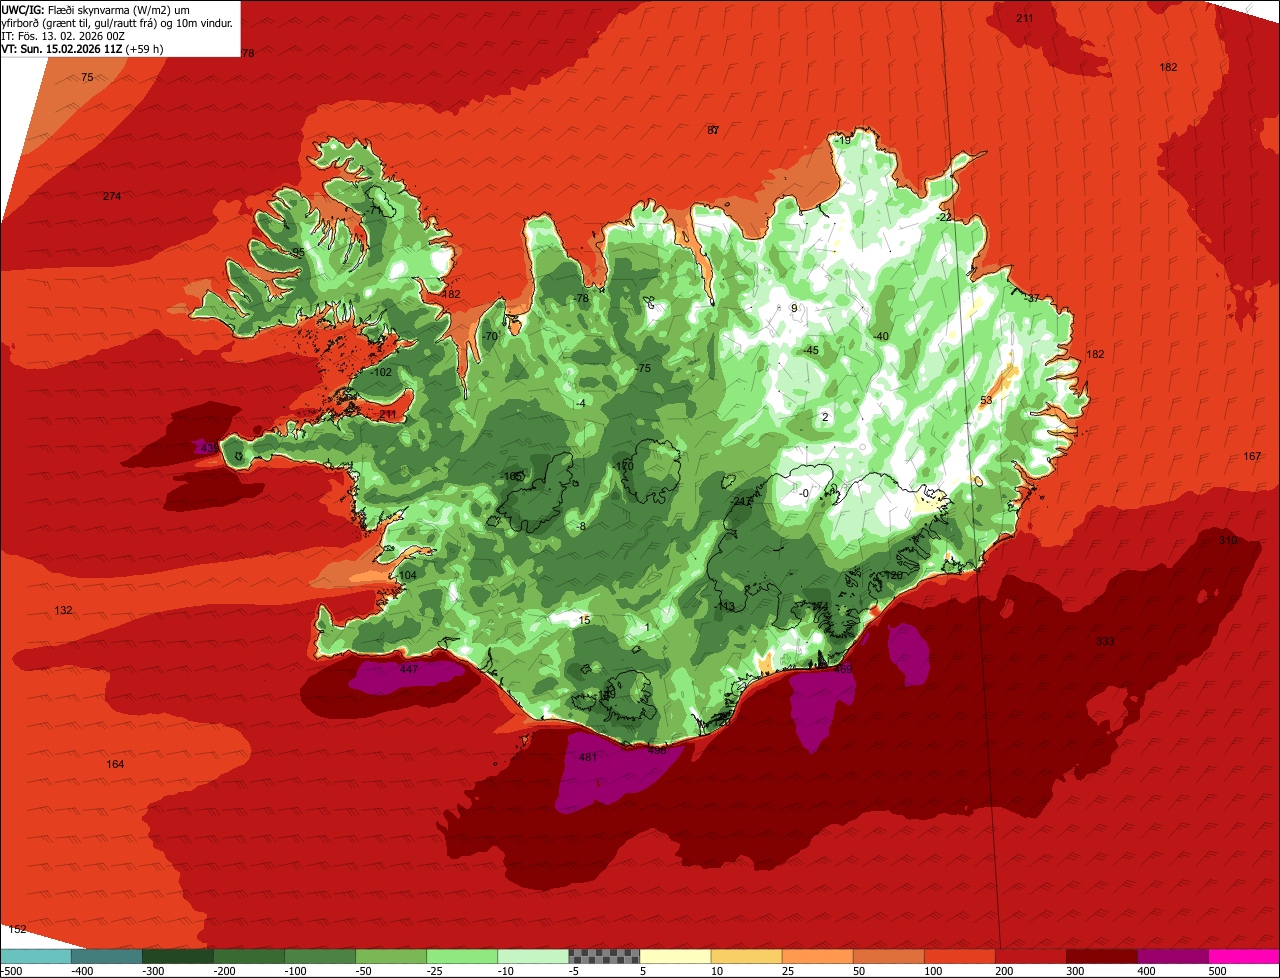Pick the dark maroon 300 to 400 swatch
This screenshot has width=1280, height=978.
click(1101, 956)
